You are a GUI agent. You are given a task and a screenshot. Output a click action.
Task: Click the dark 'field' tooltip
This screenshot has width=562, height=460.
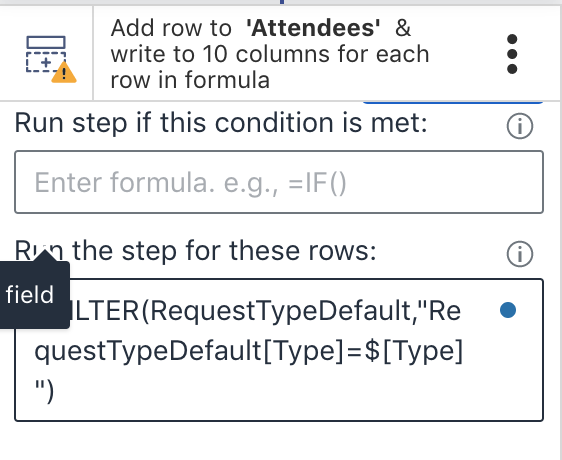[33, 295]
